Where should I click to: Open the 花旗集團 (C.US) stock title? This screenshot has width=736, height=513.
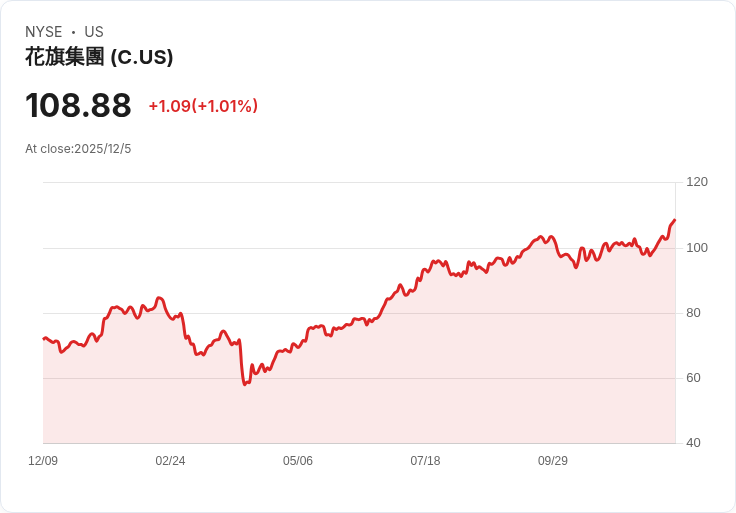[x=99, y=57]
